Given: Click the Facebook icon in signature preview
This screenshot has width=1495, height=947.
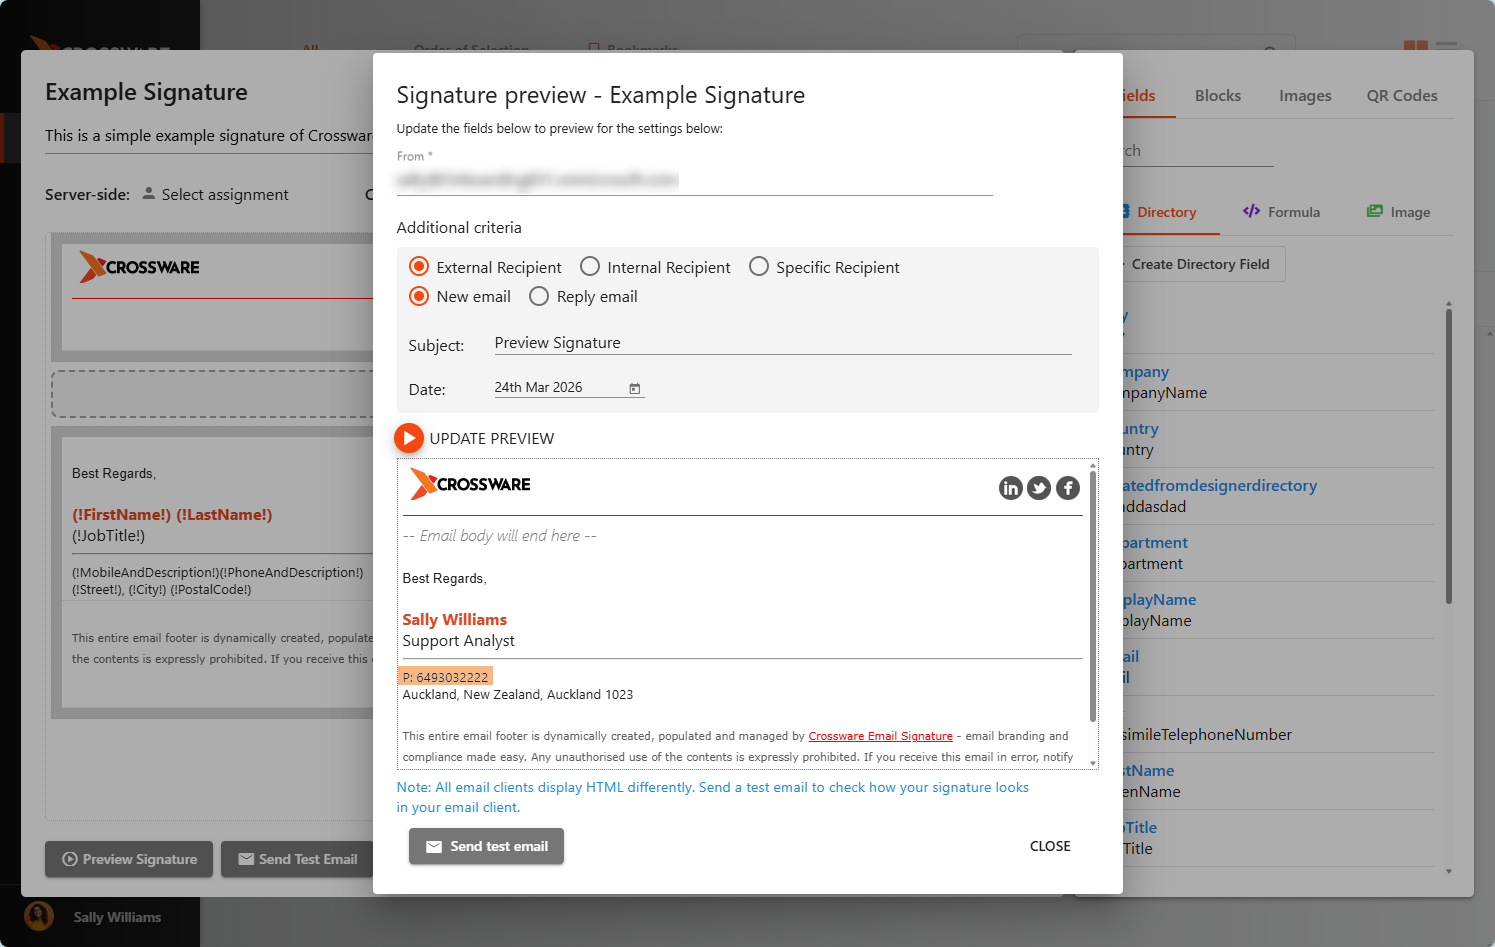Looking at the screenshot, I should coord(1068,488).
